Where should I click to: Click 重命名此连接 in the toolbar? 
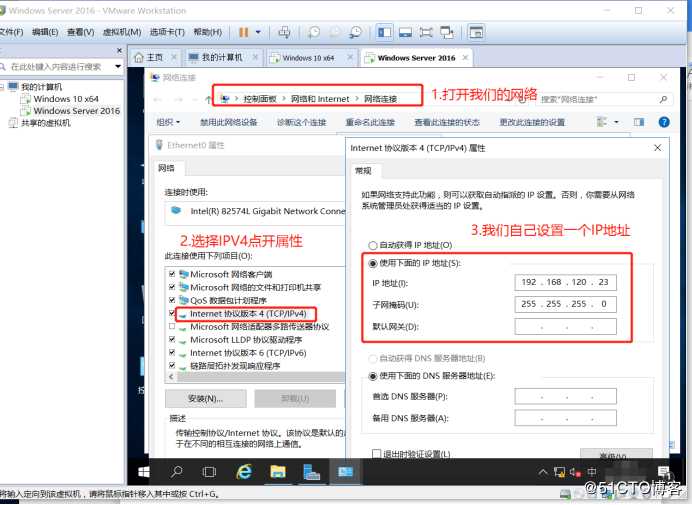point(370,122)
